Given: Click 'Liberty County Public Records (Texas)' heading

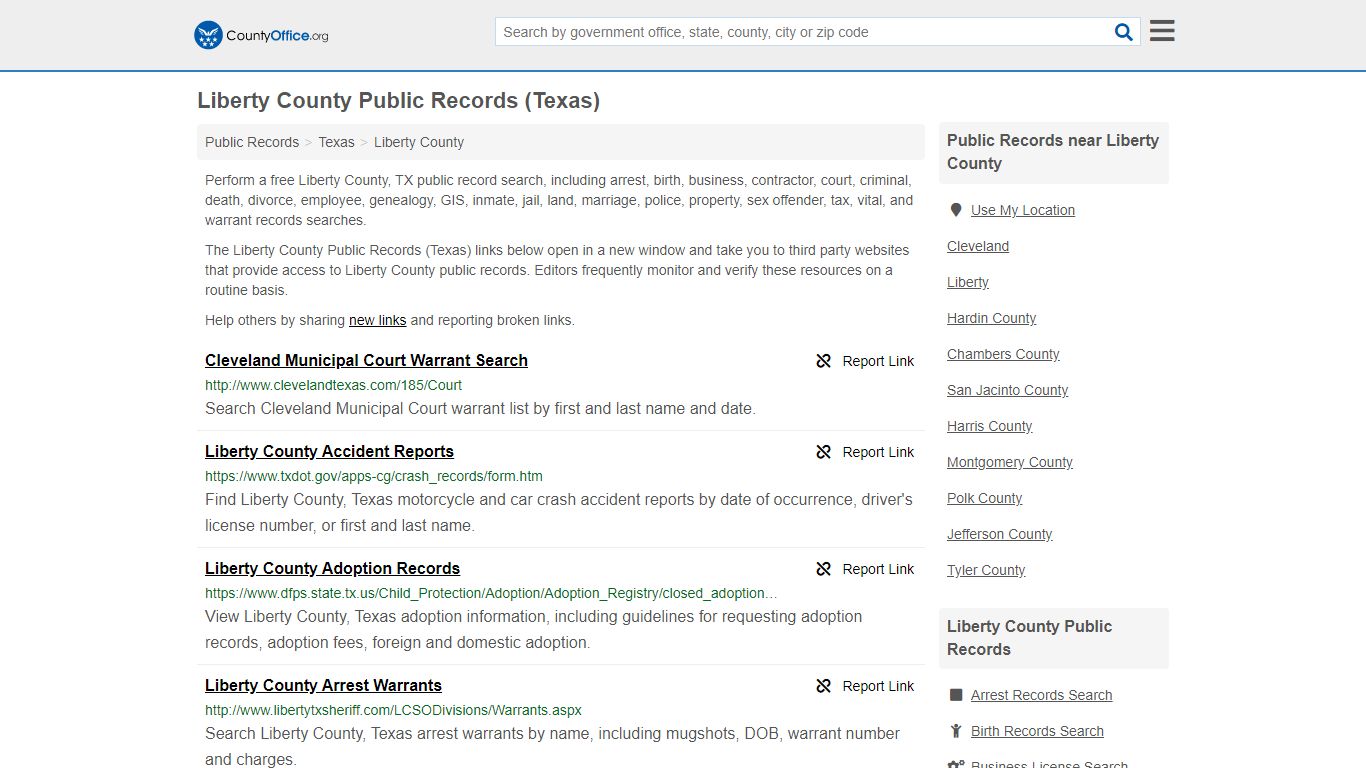Looking at the screenshot, I should (x=398, y=100).
